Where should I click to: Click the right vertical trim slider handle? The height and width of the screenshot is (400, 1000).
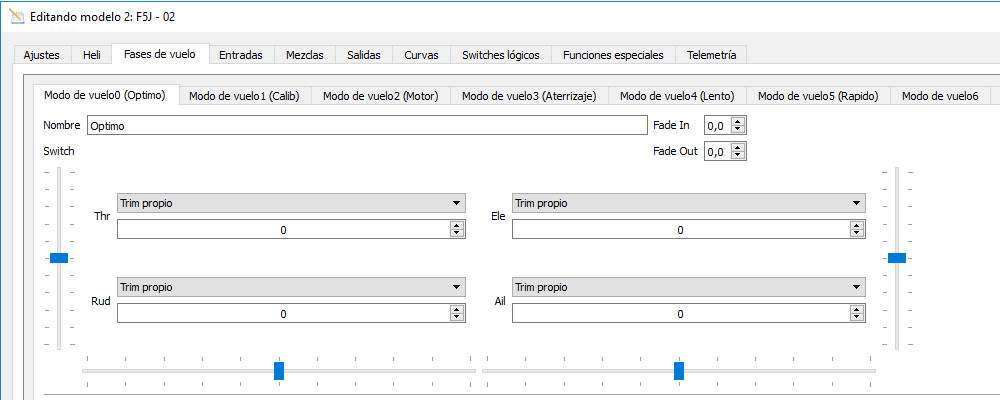click(x=897, y=258)
